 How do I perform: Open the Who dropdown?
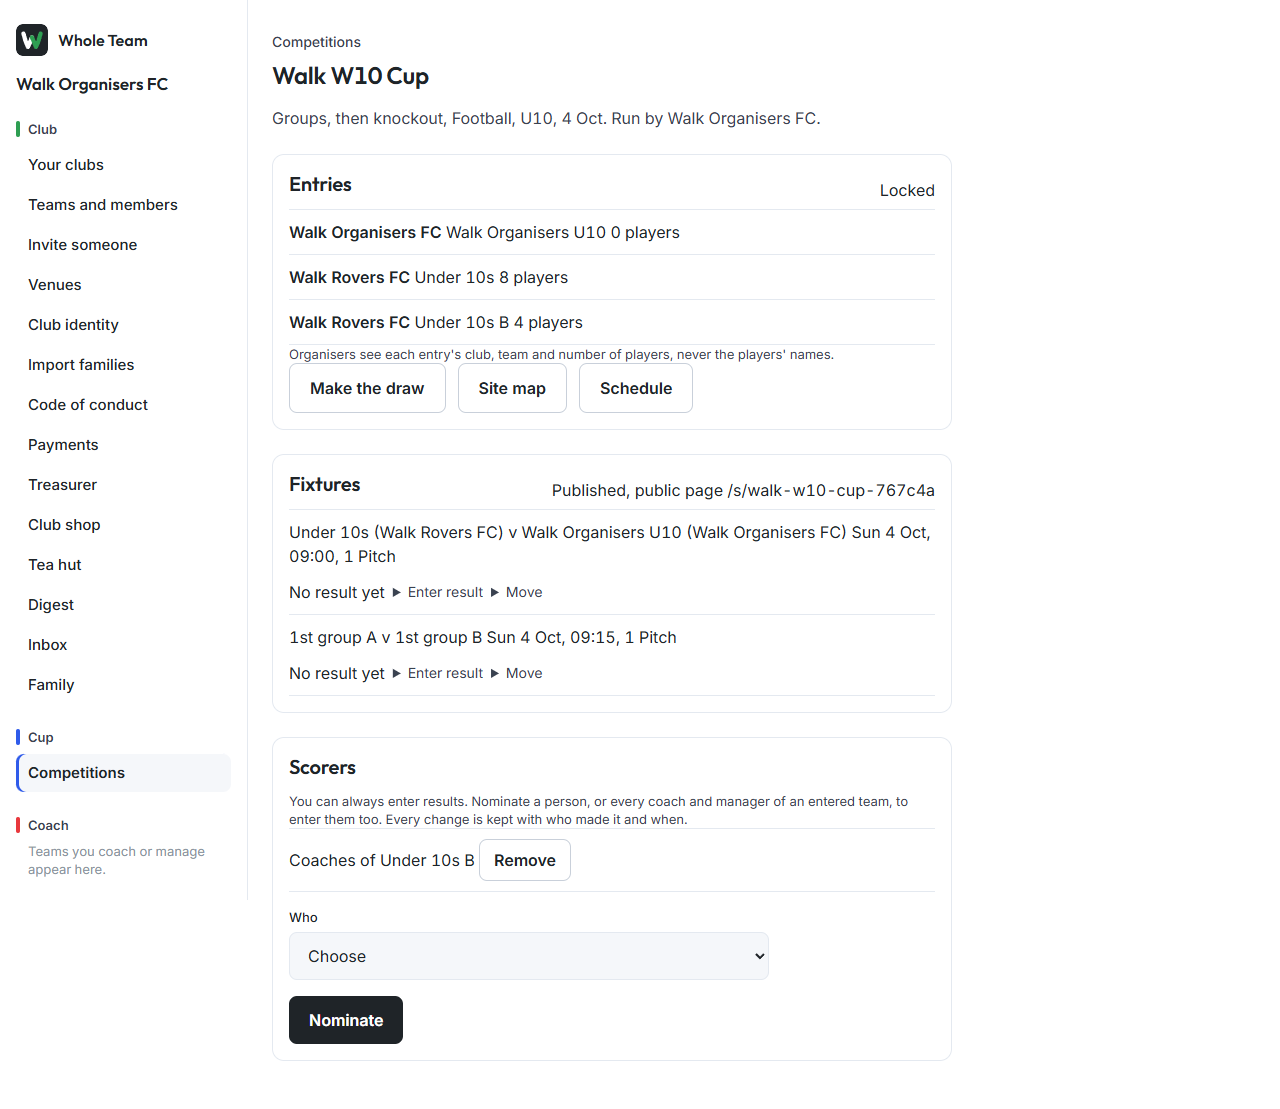pos(529,956)
